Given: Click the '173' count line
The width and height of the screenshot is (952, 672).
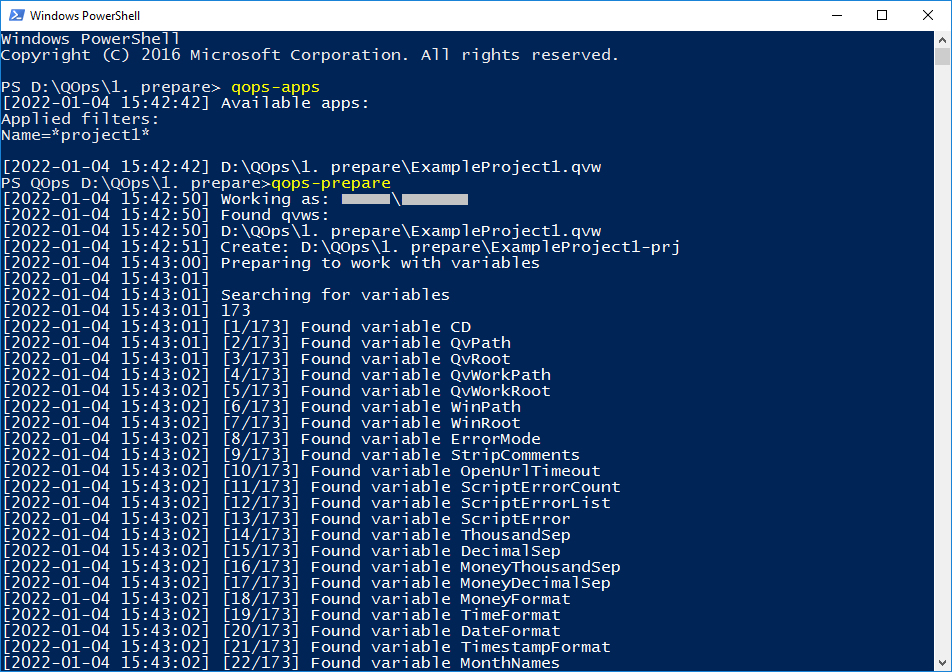Looking at the screenshot, I should click(126, 311).
